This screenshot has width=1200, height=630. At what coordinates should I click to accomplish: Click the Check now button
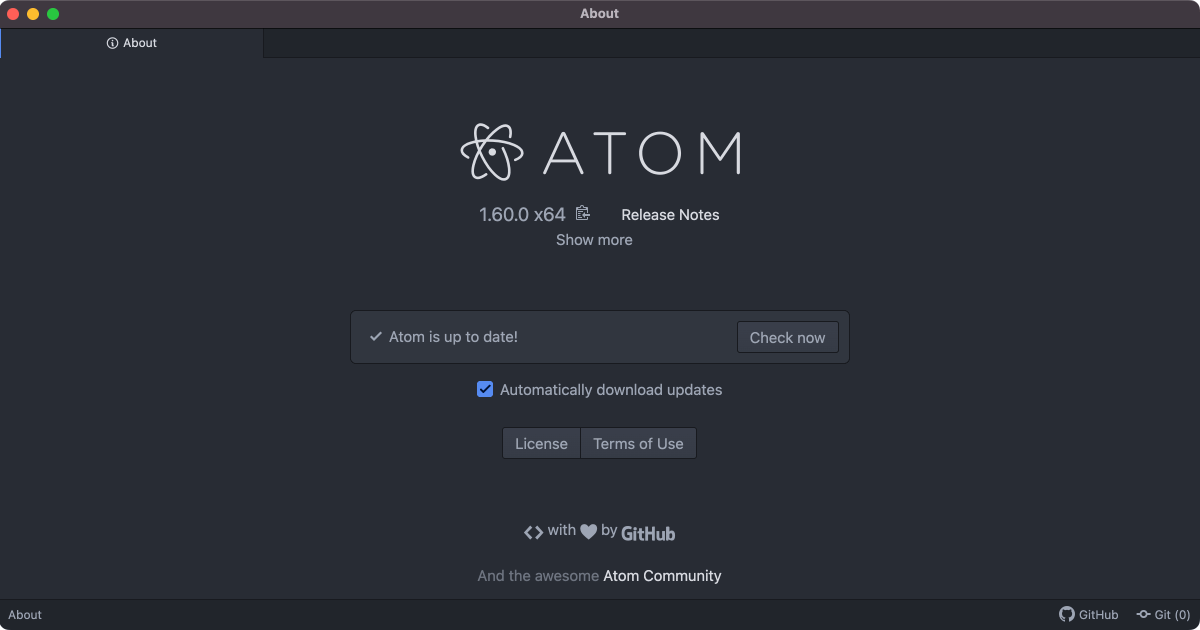(787, 337)
